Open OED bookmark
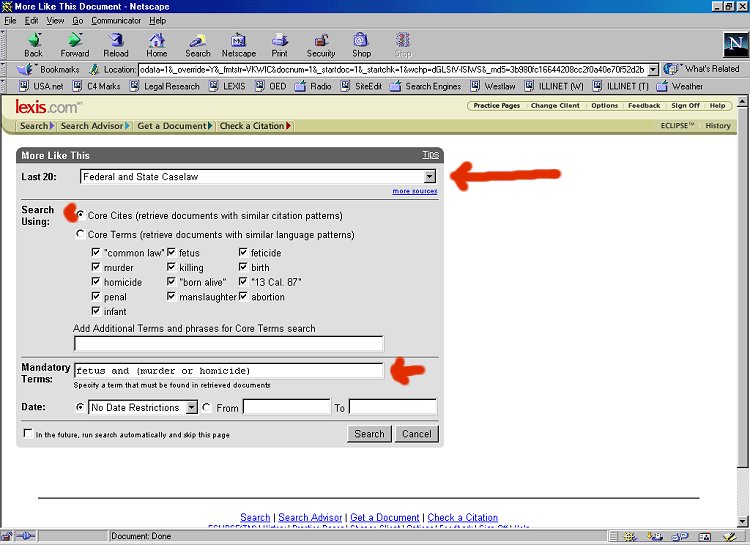 point(271,86)
